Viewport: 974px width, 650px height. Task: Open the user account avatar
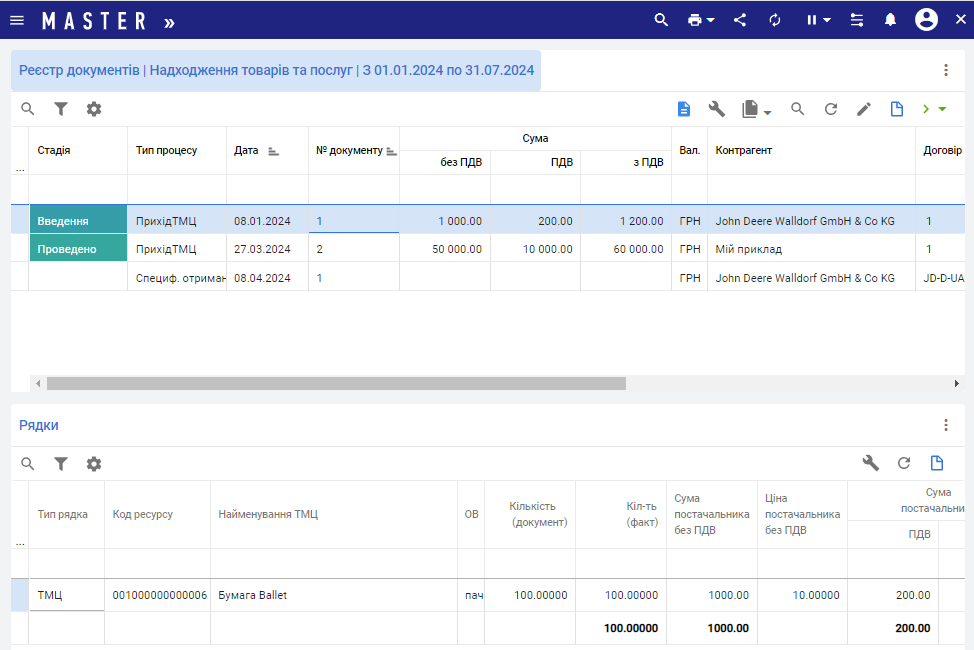click(926, 20)
